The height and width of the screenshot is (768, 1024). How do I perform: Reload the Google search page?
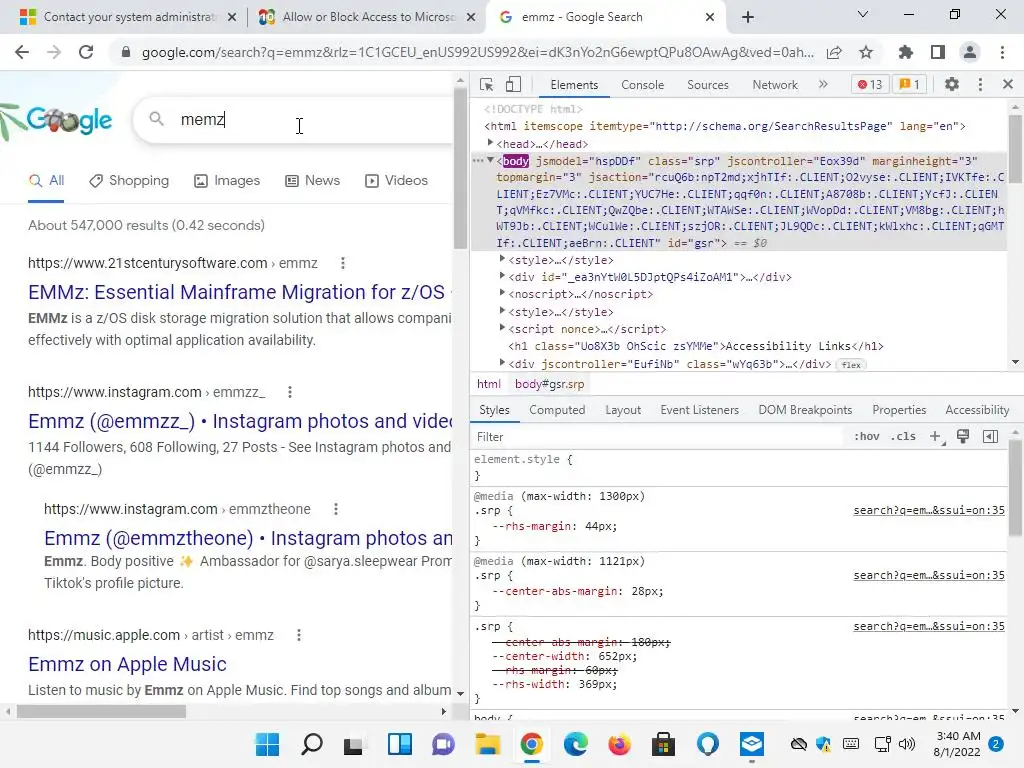(86, 52)
